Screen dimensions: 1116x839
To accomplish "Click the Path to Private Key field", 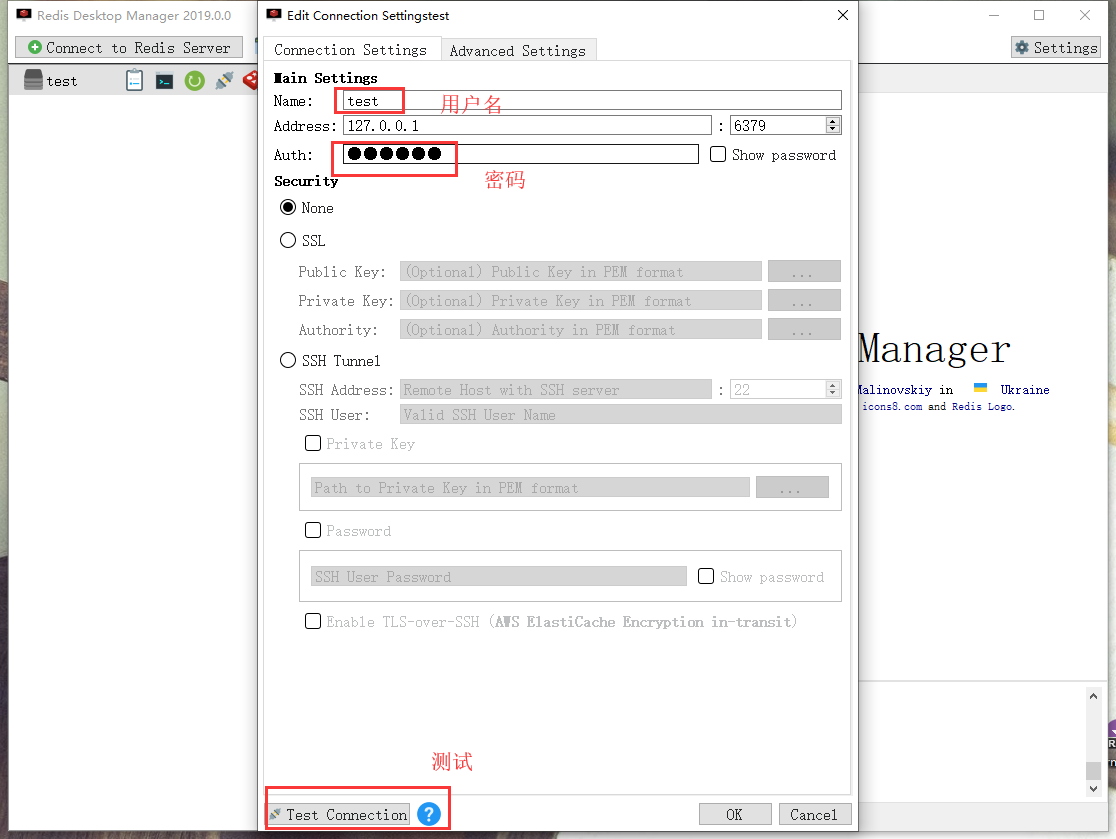I will [530, 487].
